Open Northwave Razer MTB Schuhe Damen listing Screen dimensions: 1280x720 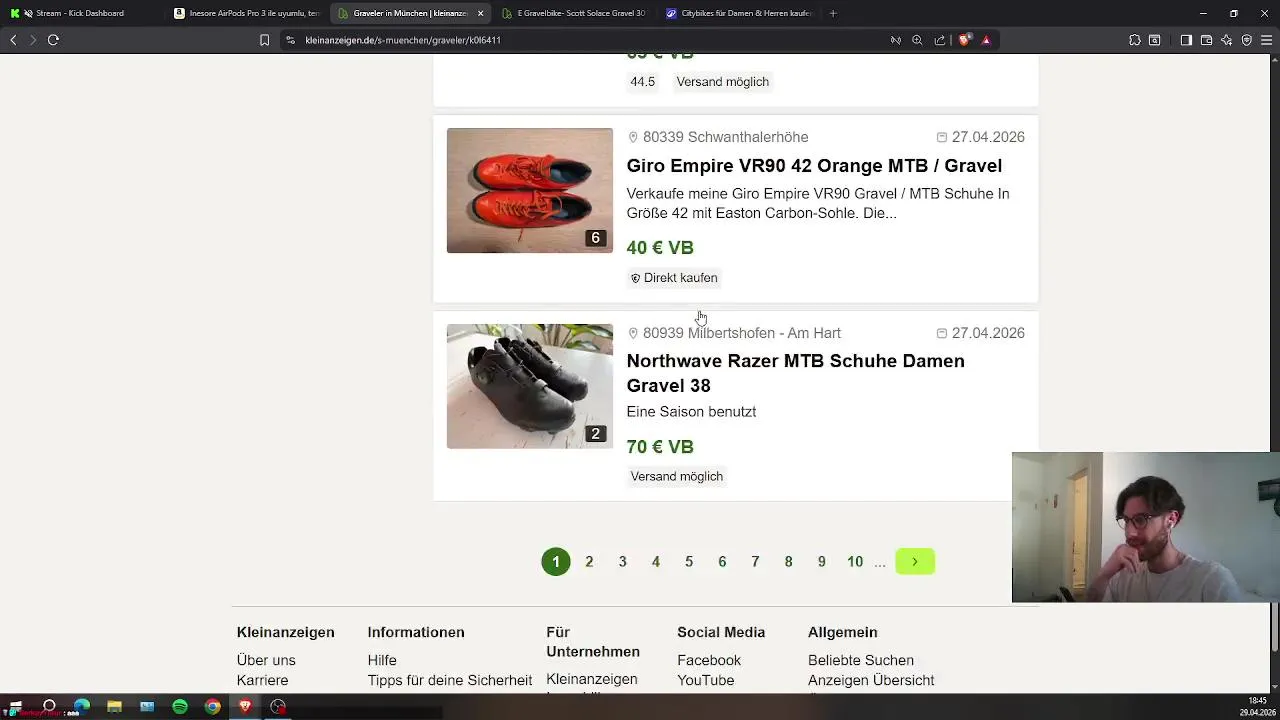795,373
